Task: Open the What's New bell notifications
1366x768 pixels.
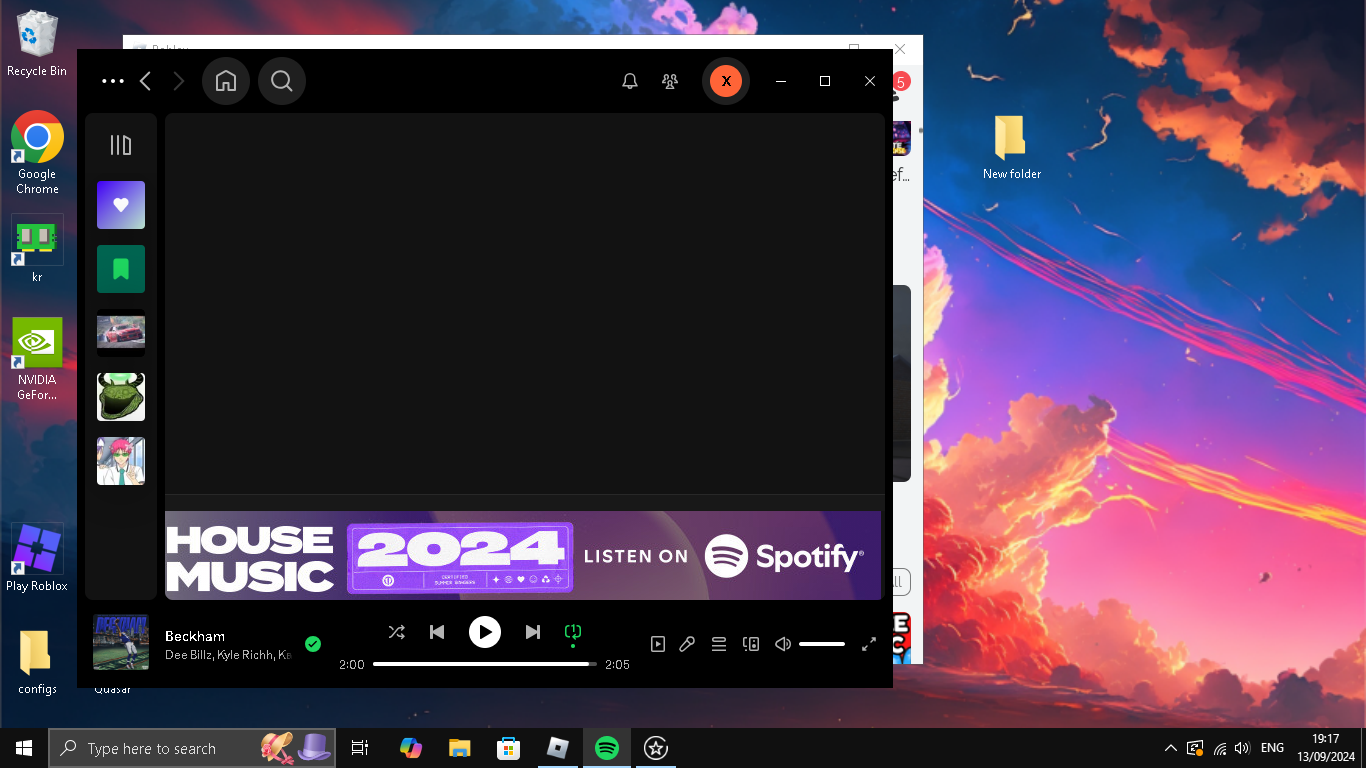Action: [x=630, y=81]
